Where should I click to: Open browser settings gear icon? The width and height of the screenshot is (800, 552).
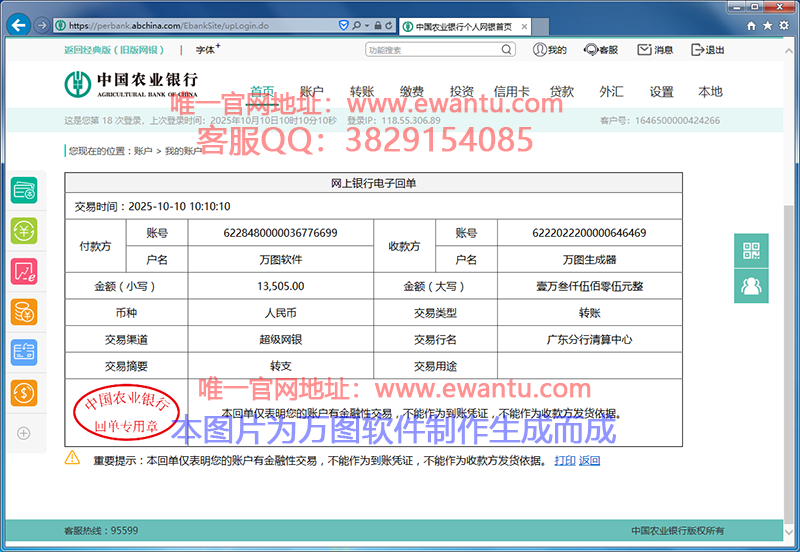(784, 26)
